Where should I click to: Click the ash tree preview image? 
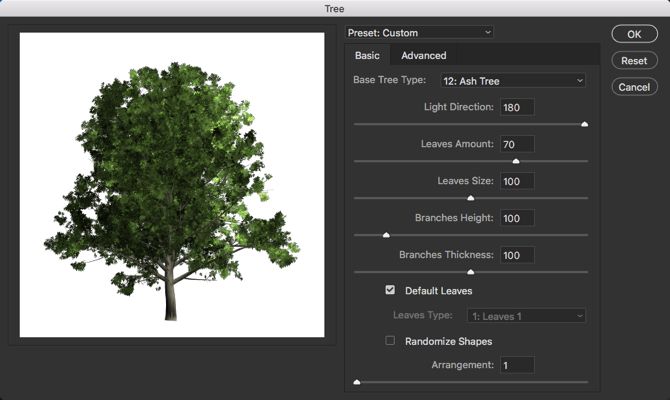(x=172, y=185)
